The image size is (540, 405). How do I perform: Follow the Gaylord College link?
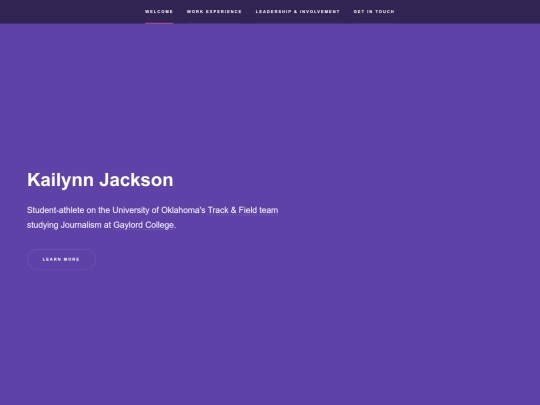click(144, 225)
